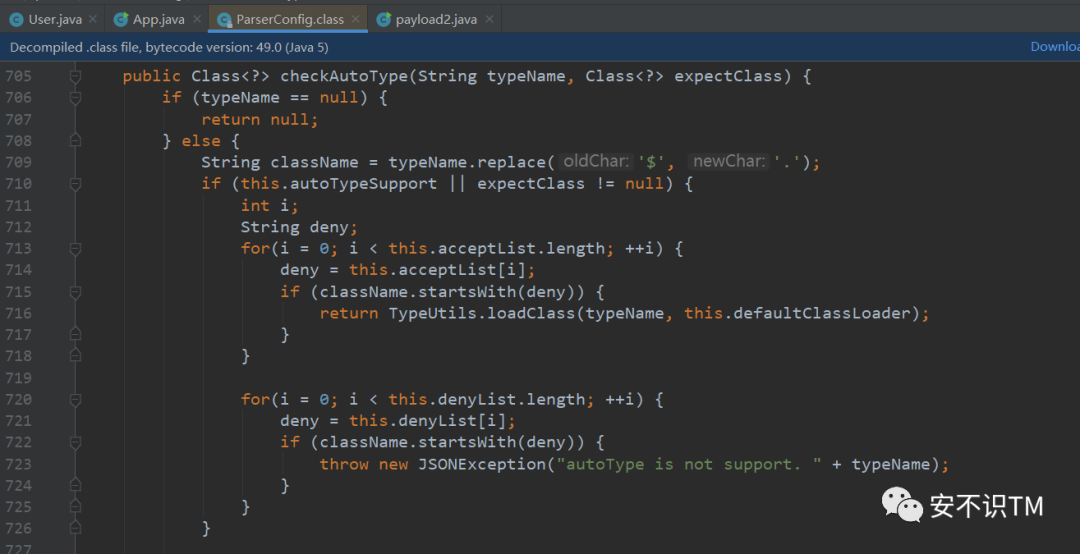This screenshot has width=1080, height=554.
Task: Close the ParserConfig.class tab
Action: pos(356,19)
